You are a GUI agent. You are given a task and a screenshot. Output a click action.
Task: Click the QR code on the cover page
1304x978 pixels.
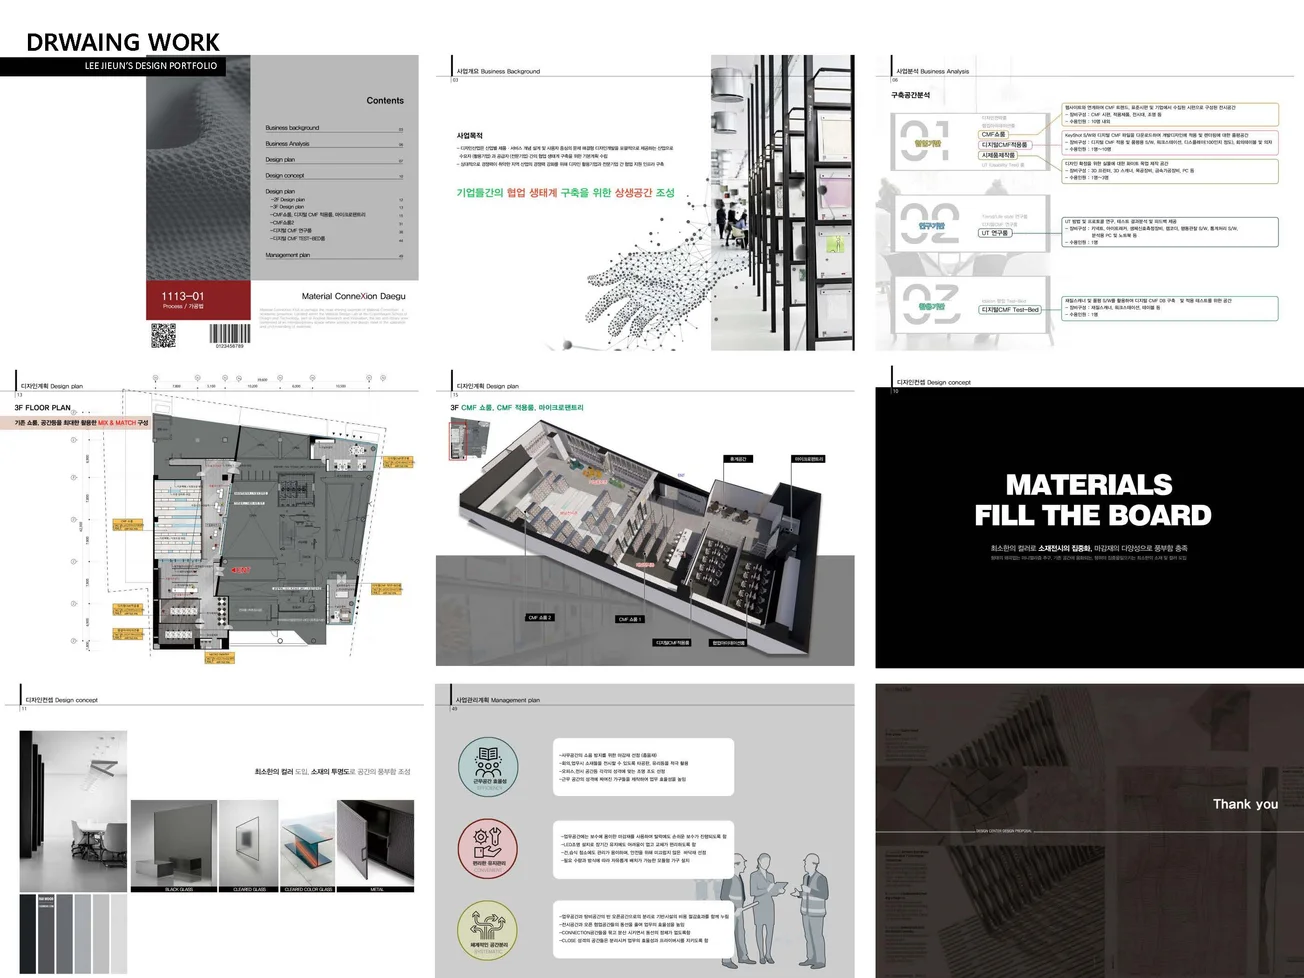tap(163, 335)
